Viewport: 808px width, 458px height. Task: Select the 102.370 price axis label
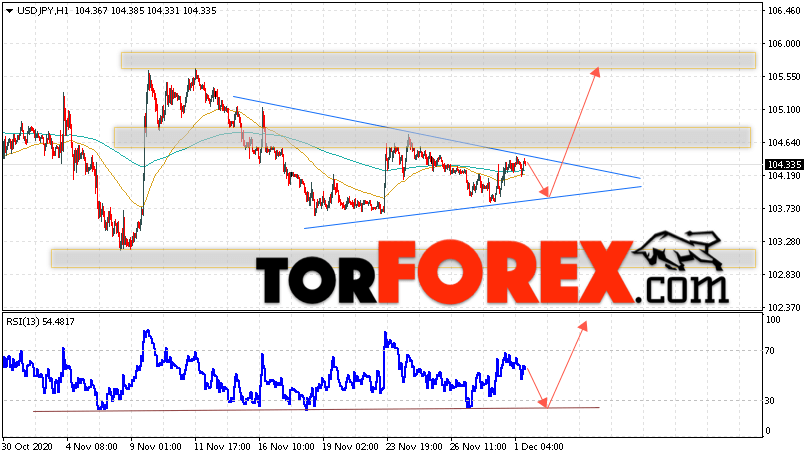pos(784,308)
